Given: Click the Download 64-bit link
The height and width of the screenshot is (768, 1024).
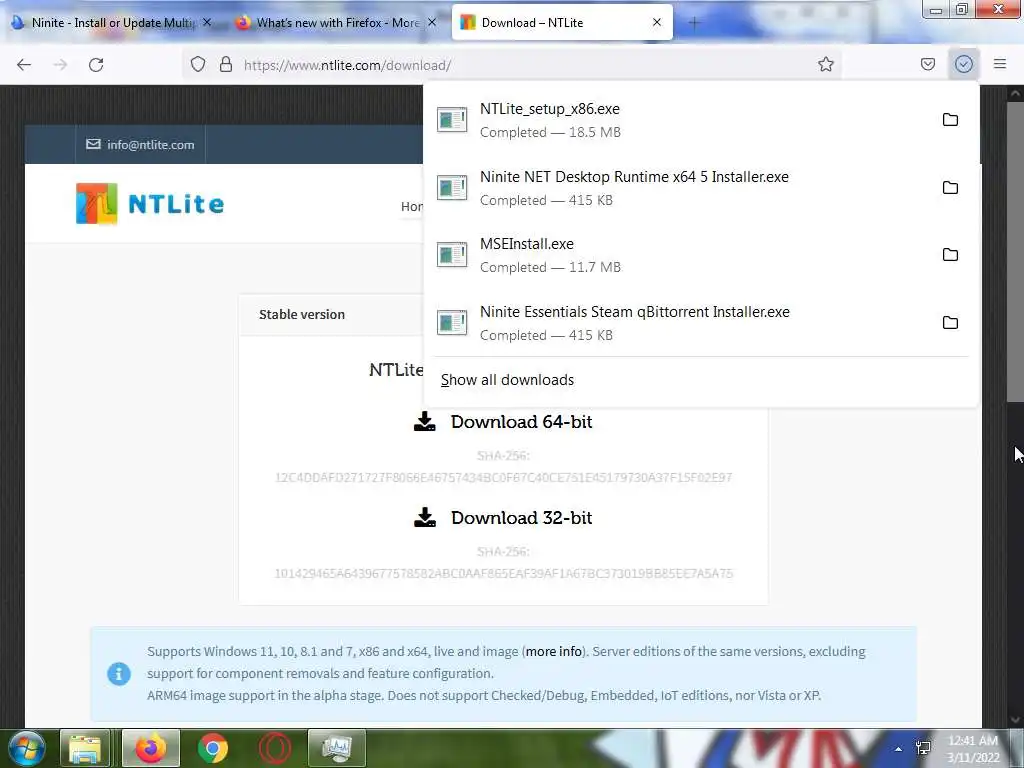Looking at the screenshot, I should click(x=503, y=422).
